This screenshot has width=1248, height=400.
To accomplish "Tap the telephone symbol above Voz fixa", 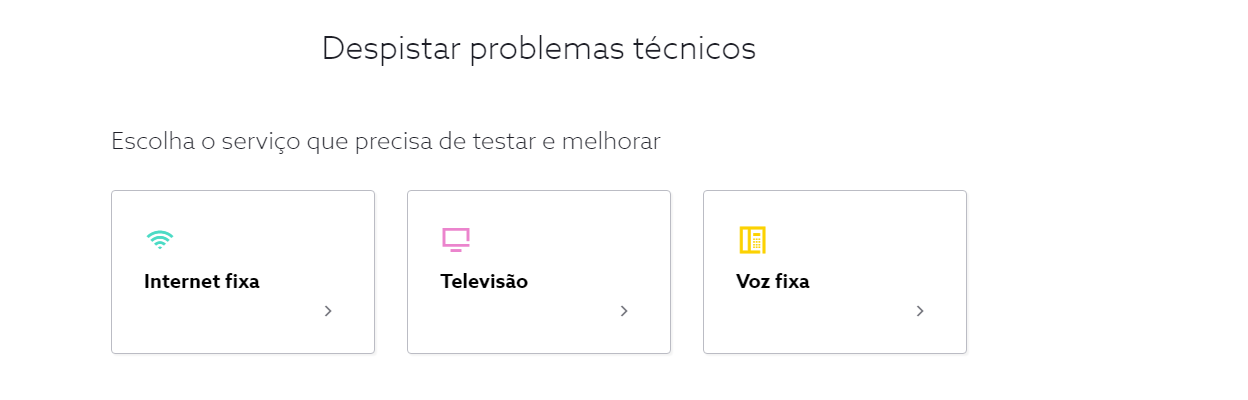I will (x=752, y=240).
